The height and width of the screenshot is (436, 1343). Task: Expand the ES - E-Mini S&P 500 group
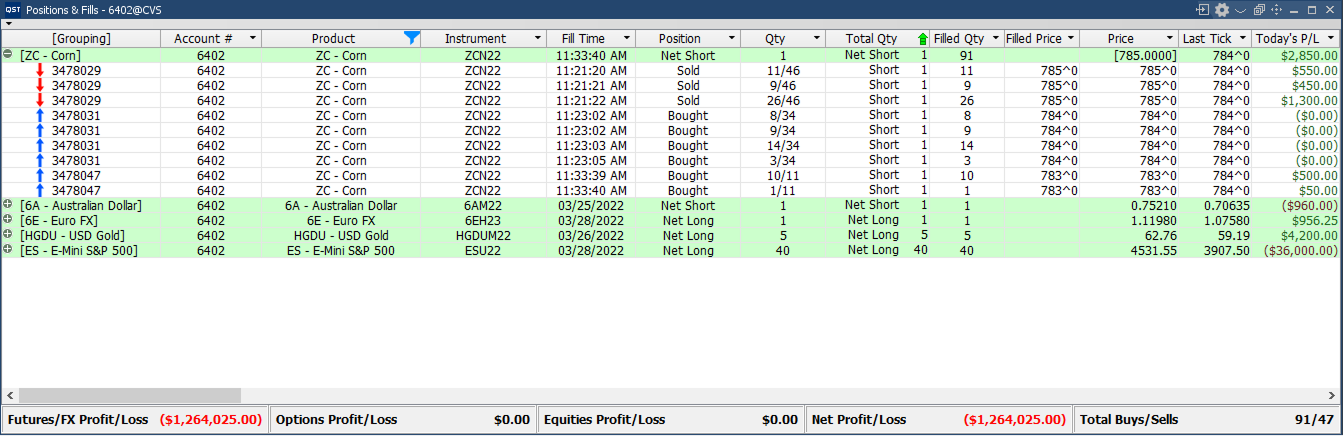(x=8, y=250)
